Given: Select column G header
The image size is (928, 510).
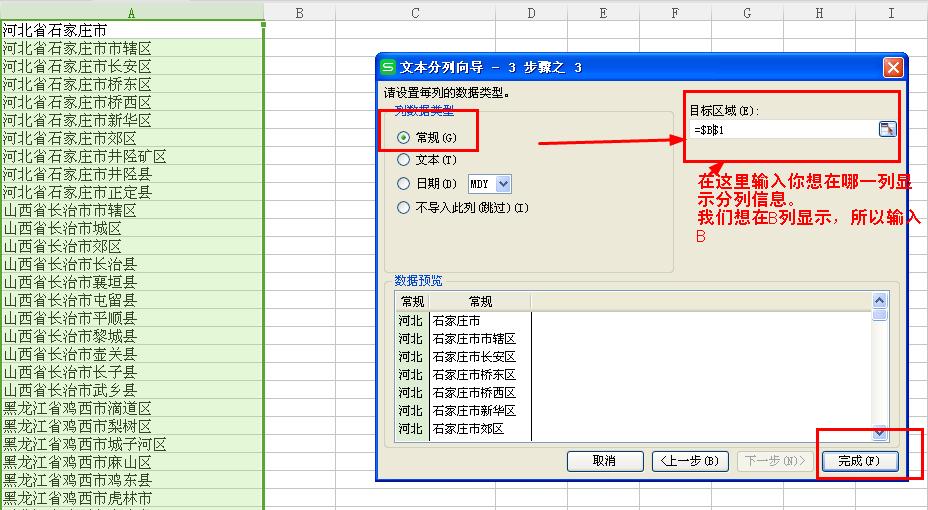Looking at the screenshot, I should [x=747, y=12].
